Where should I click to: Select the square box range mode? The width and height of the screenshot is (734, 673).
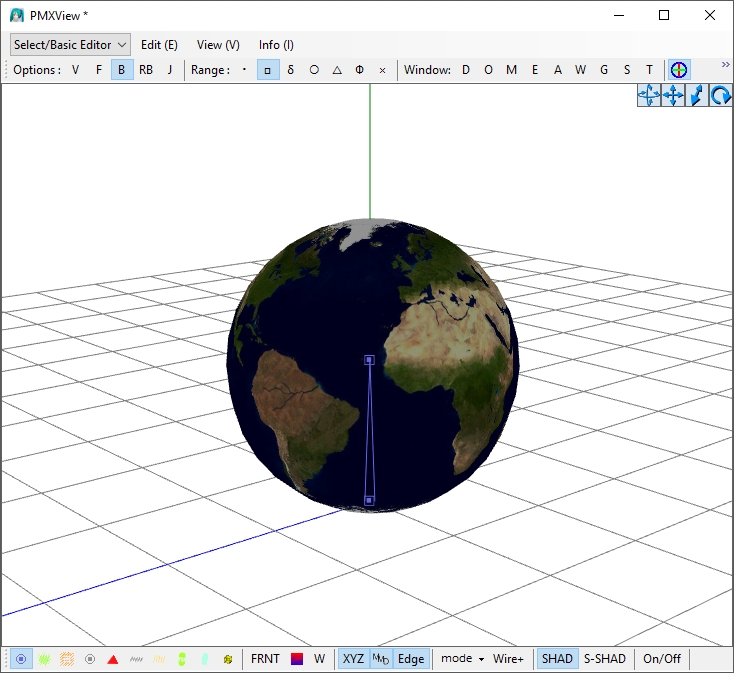[268, 70]
